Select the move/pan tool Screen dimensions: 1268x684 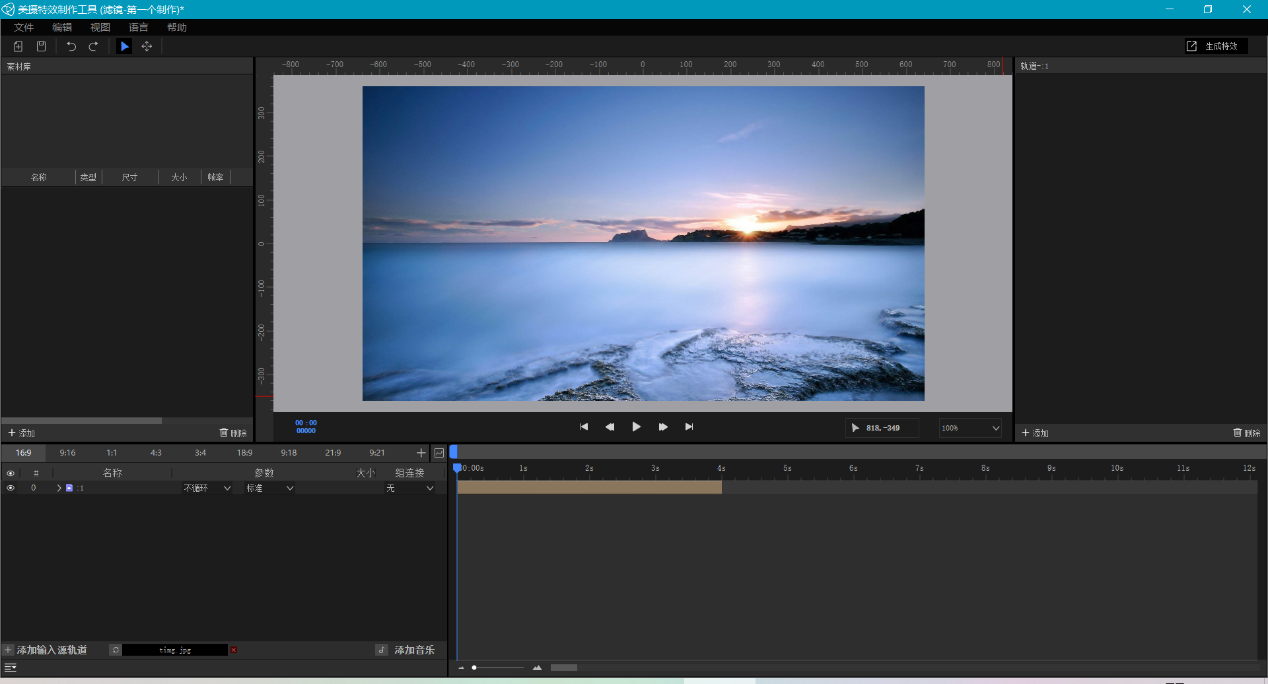147,46
